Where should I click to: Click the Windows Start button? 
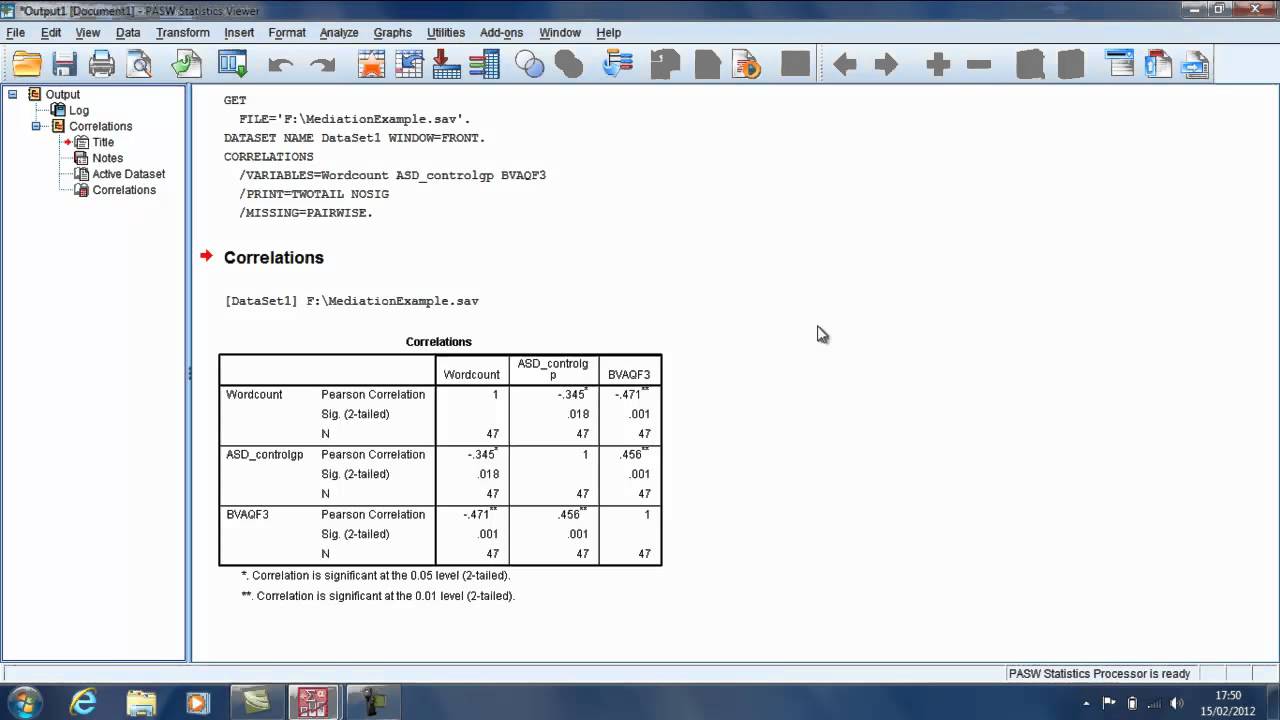click(x=25, y=702)
